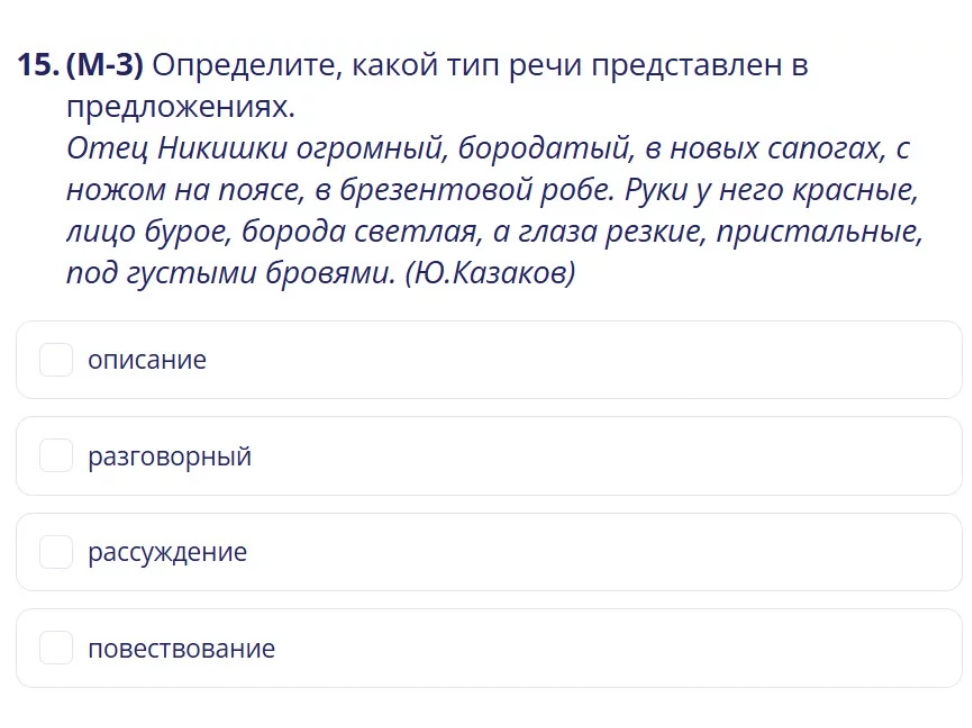The image size is (972, 728).
Task: Click the word "предложениях." in the prompt
Action: click(181, 106)
